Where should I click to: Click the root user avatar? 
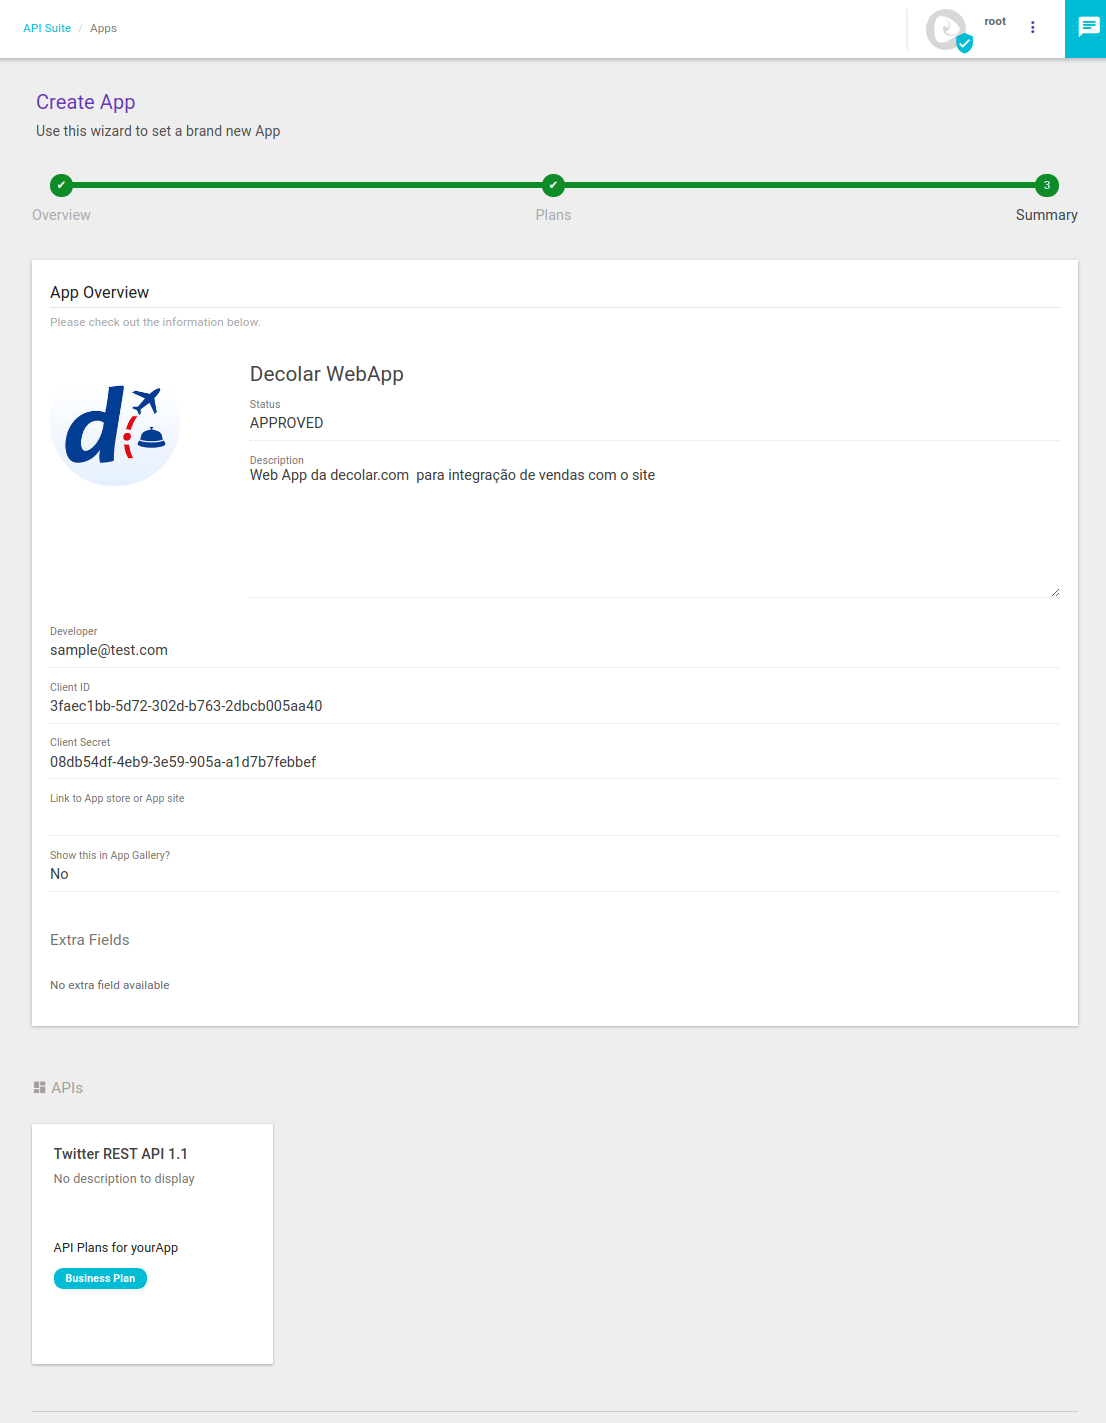946,29
